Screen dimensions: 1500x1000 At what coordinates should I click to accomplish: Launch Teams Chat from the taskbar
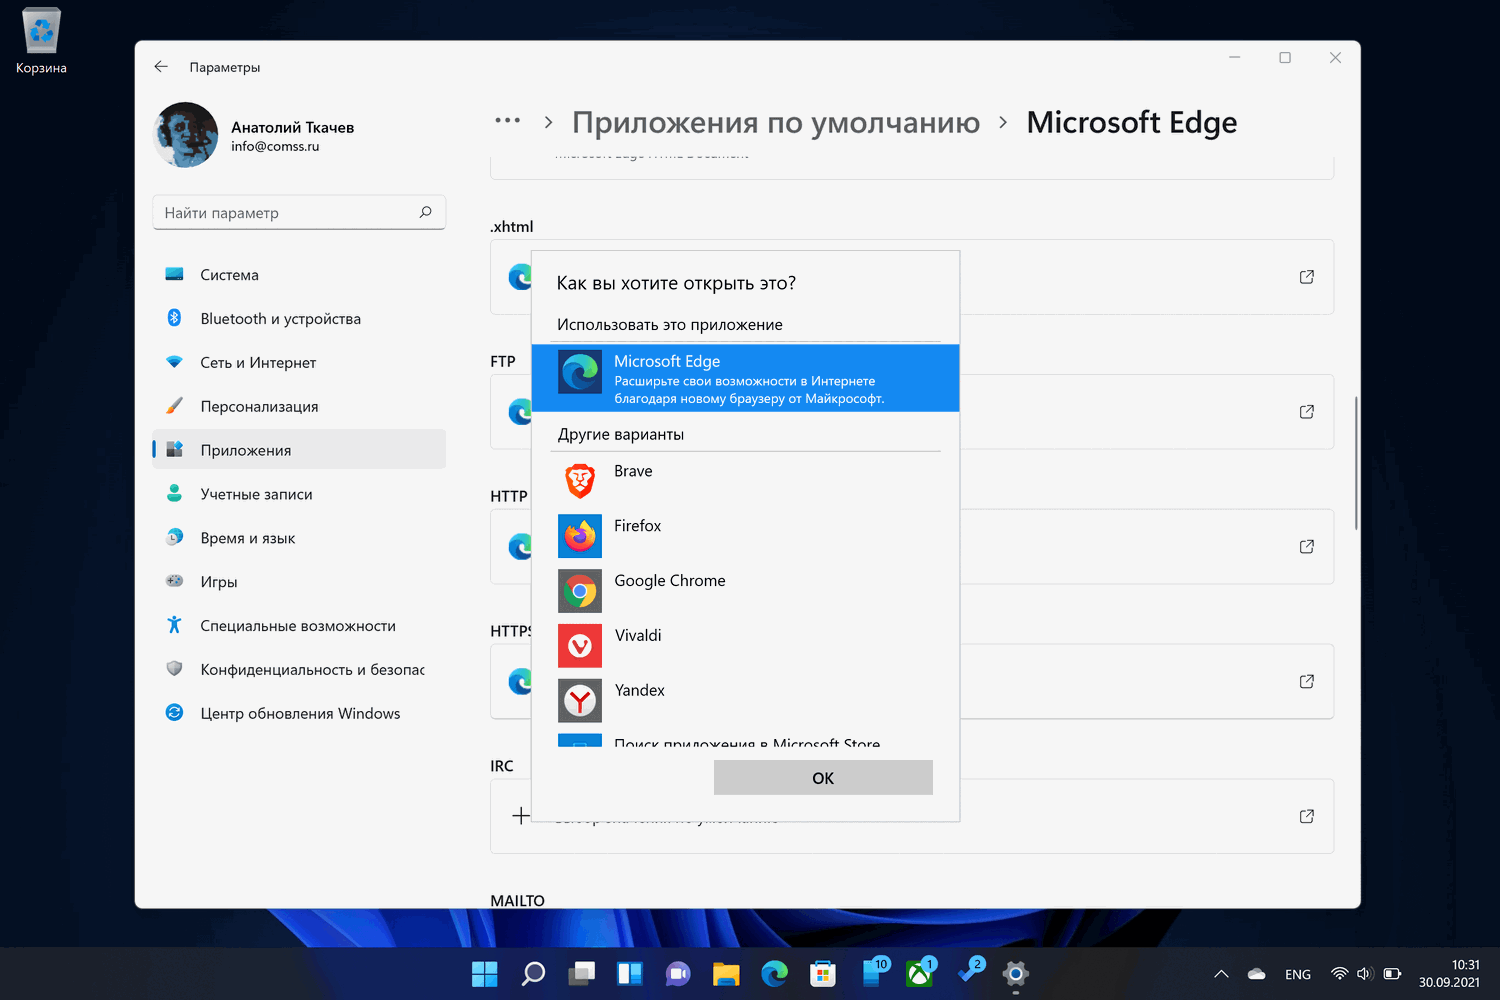pyautogui.click(x=678, y=973)
